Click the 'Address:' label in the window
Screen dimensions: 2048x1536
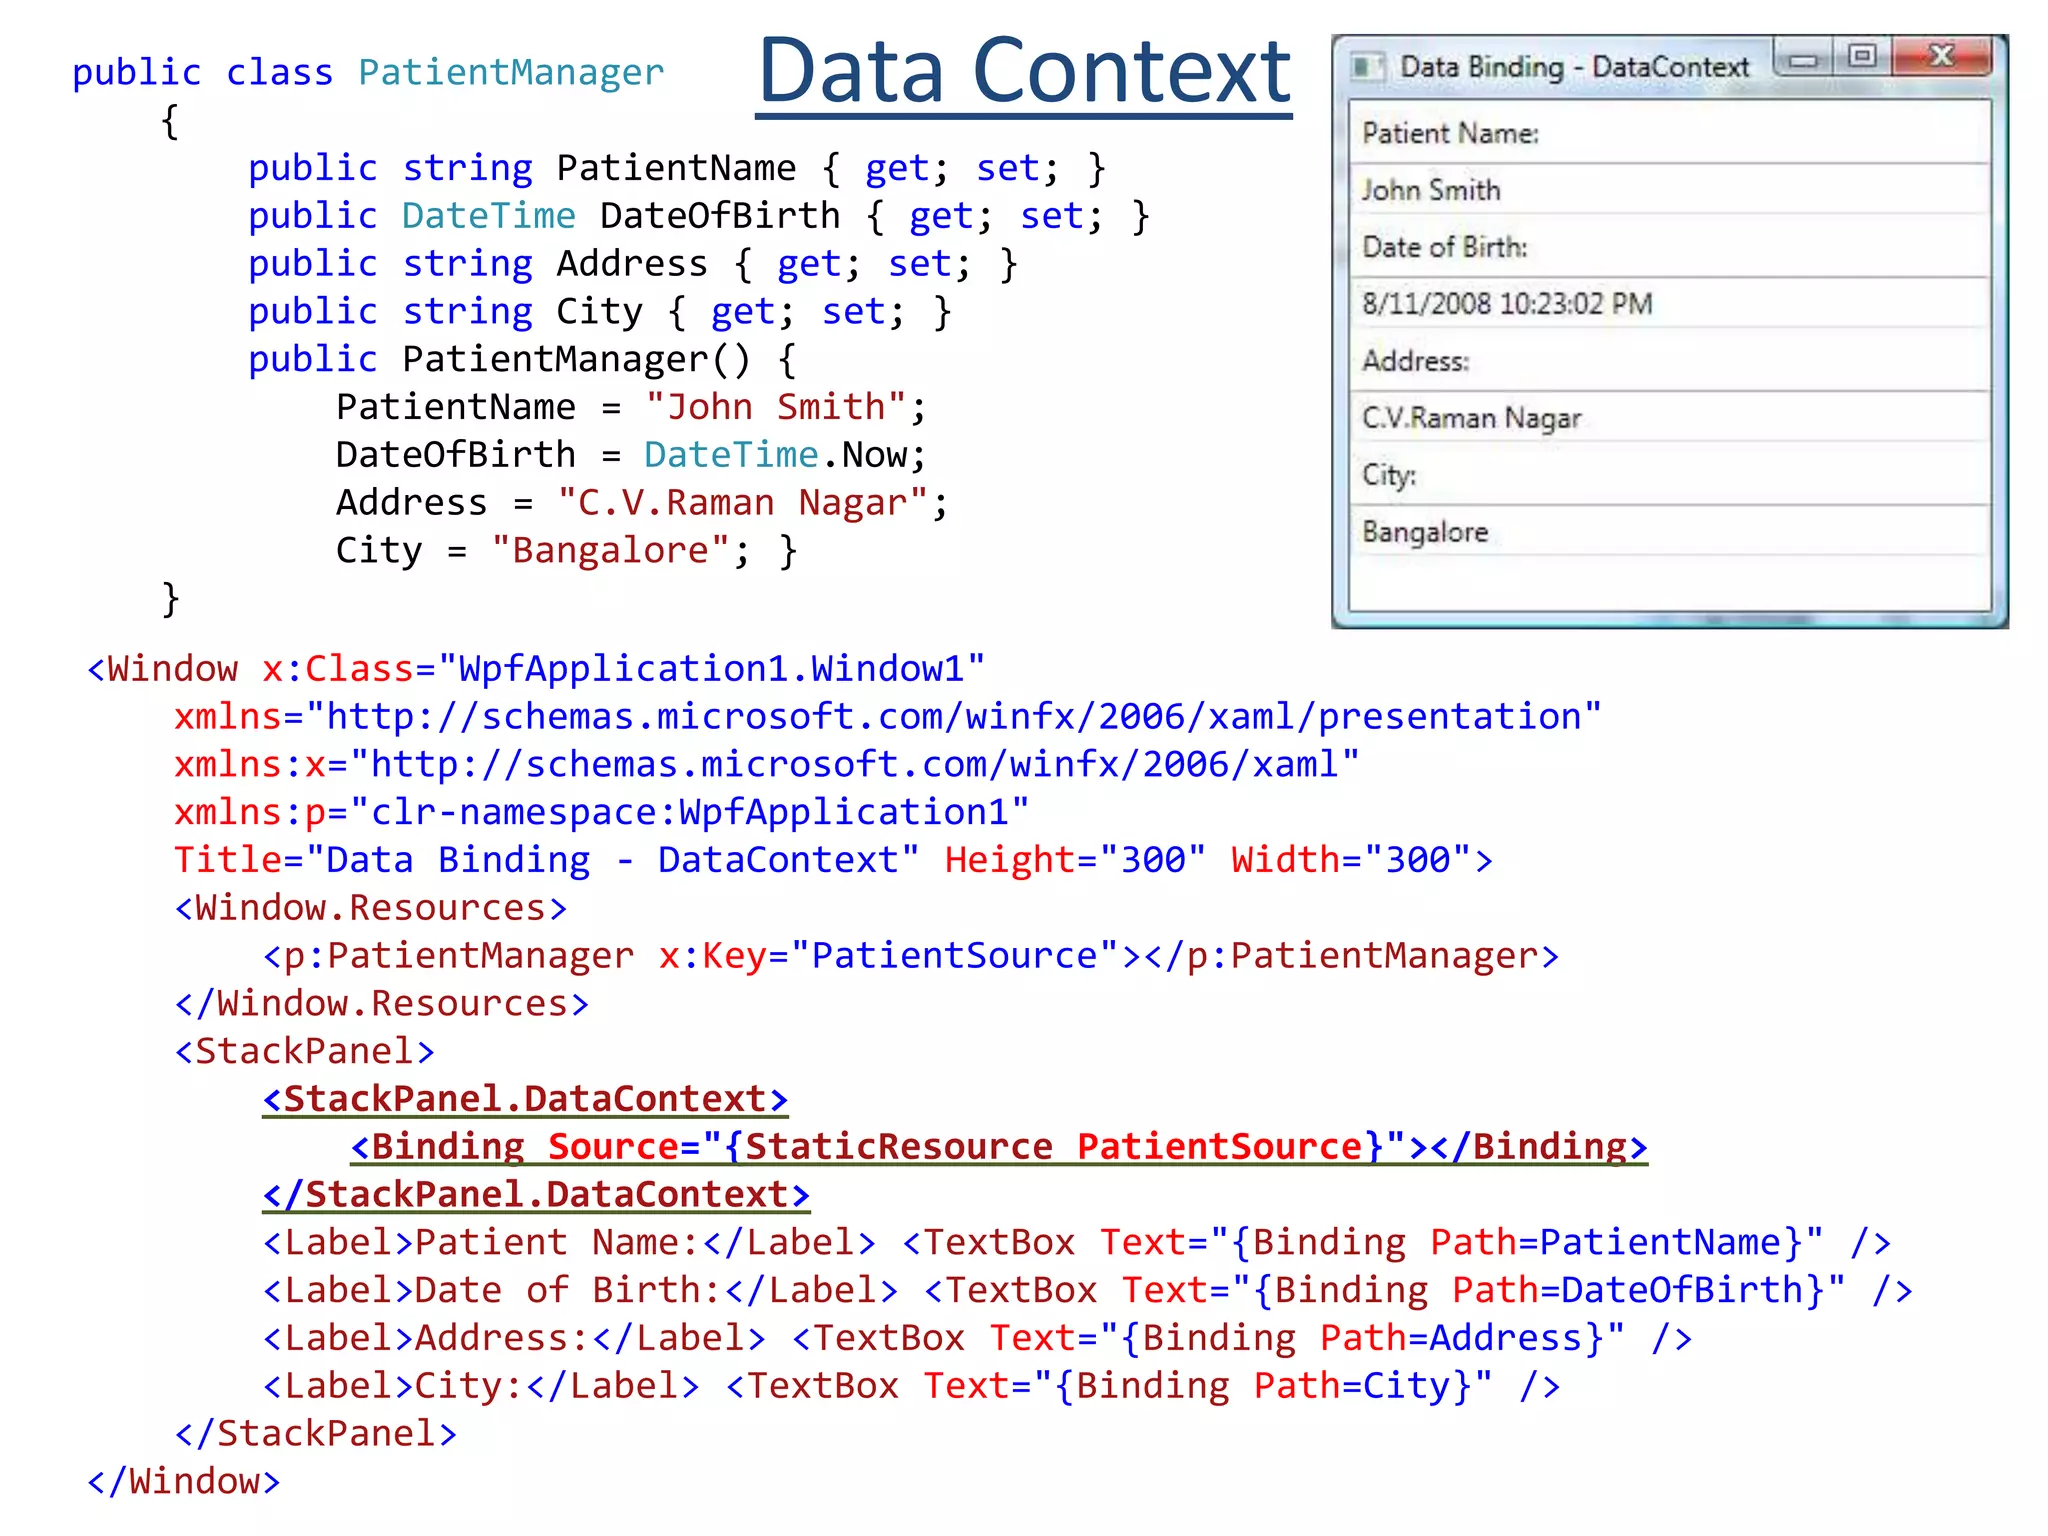point(1416,361)
